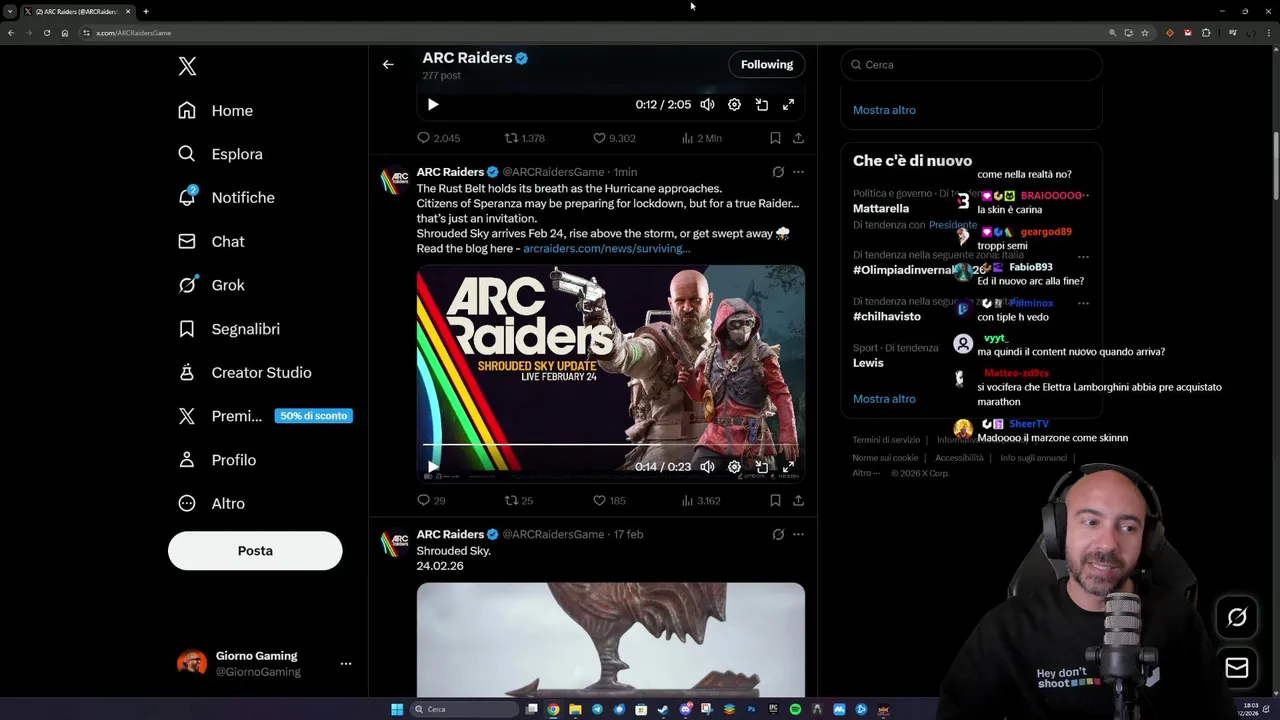The width and height of the screenshot is (1280, 720).
Task: Click the Posta compose button
Action: click(x=255, y=551)
